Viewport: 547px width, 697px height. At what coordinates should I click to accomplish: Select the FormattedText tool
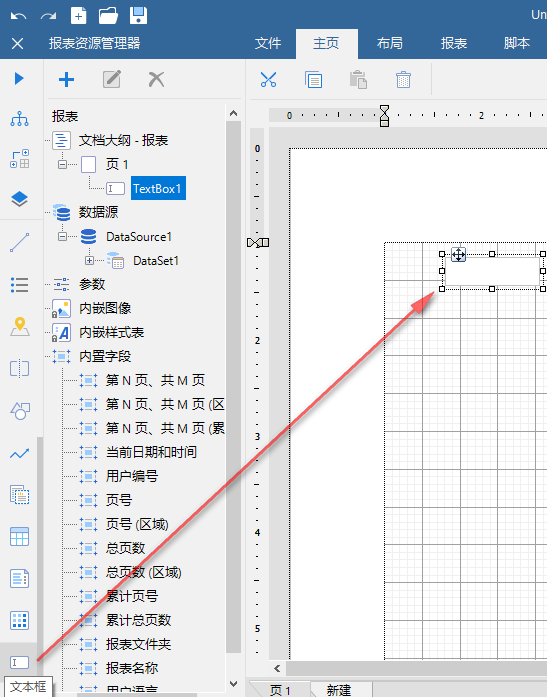tap(20, 578)
